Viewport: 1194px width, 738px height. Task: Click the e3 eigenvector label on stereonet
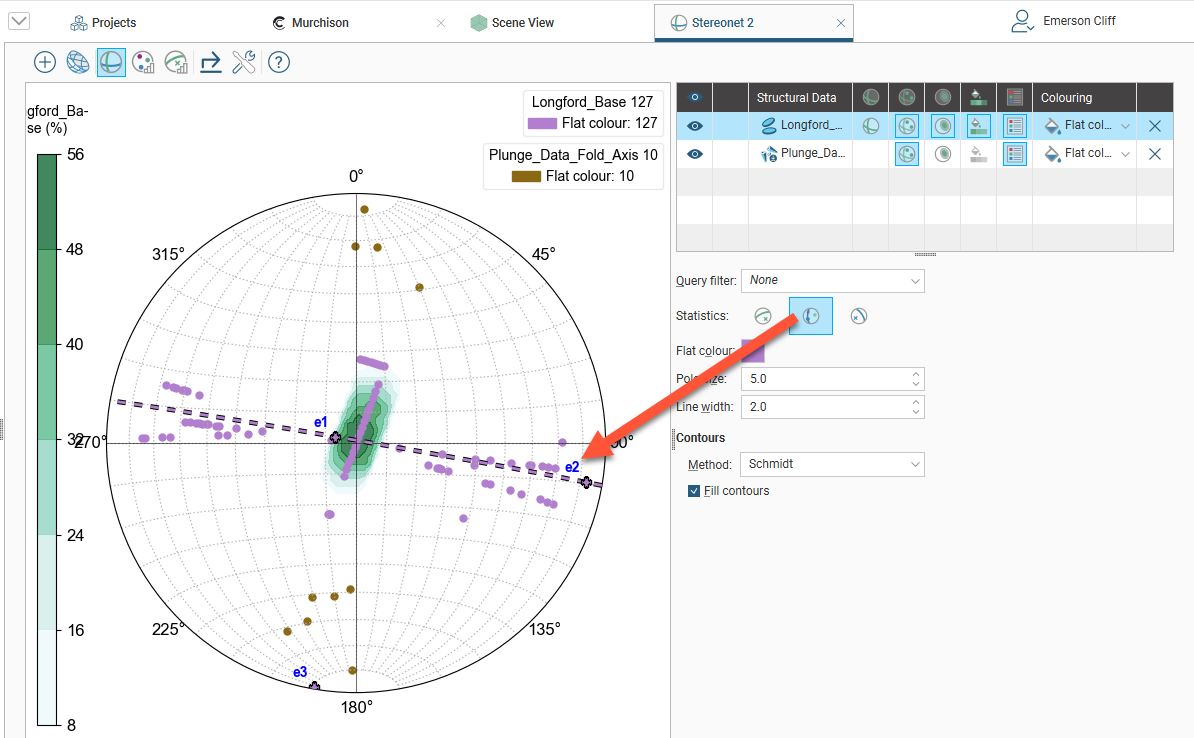click(x=300, y=672)
